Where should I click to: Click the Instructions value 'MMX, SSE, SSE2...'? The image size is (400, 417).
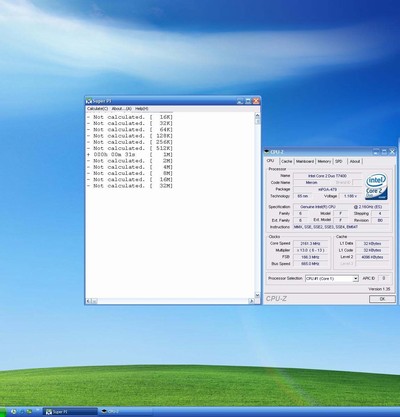(x=341, y=227)
